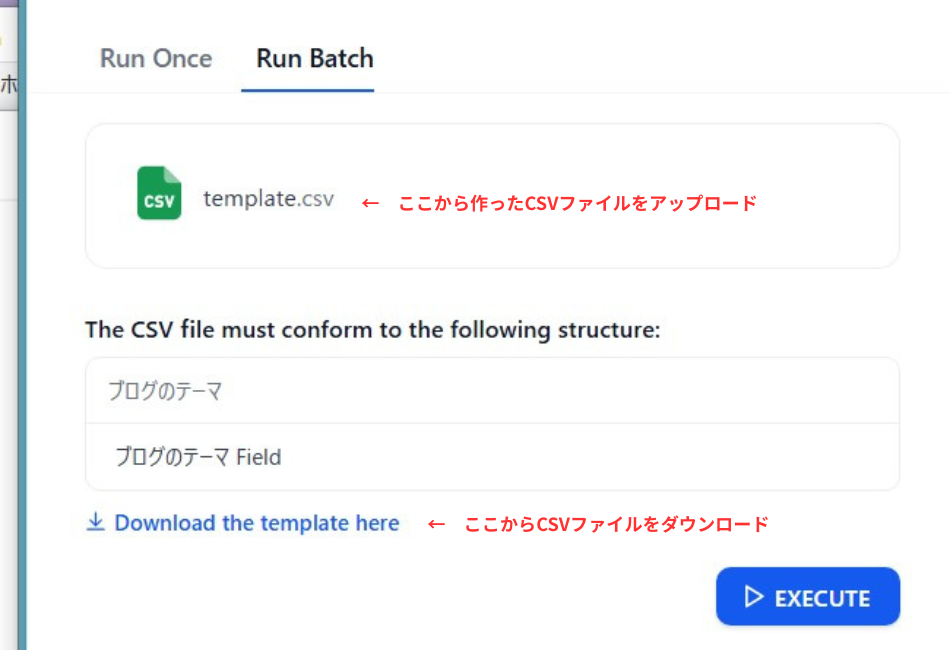Open the CSV upload area card
The image size is (950, 650).
(x=493, y=194)
